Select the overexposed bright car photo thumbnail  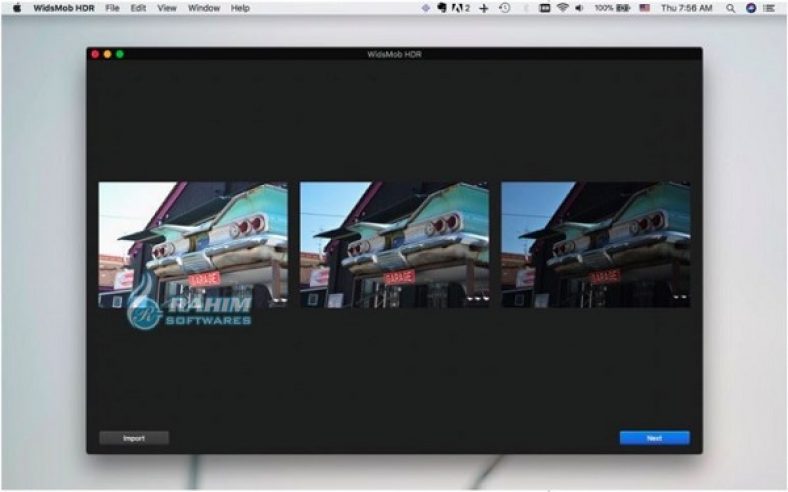click(193, 245)
